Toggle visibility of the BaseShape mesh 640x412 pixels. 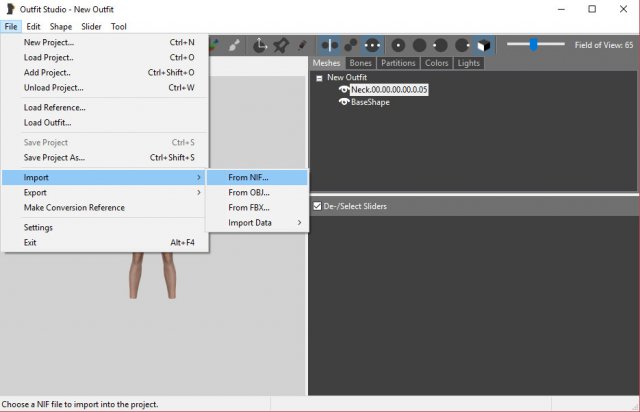tap(344, 102)
